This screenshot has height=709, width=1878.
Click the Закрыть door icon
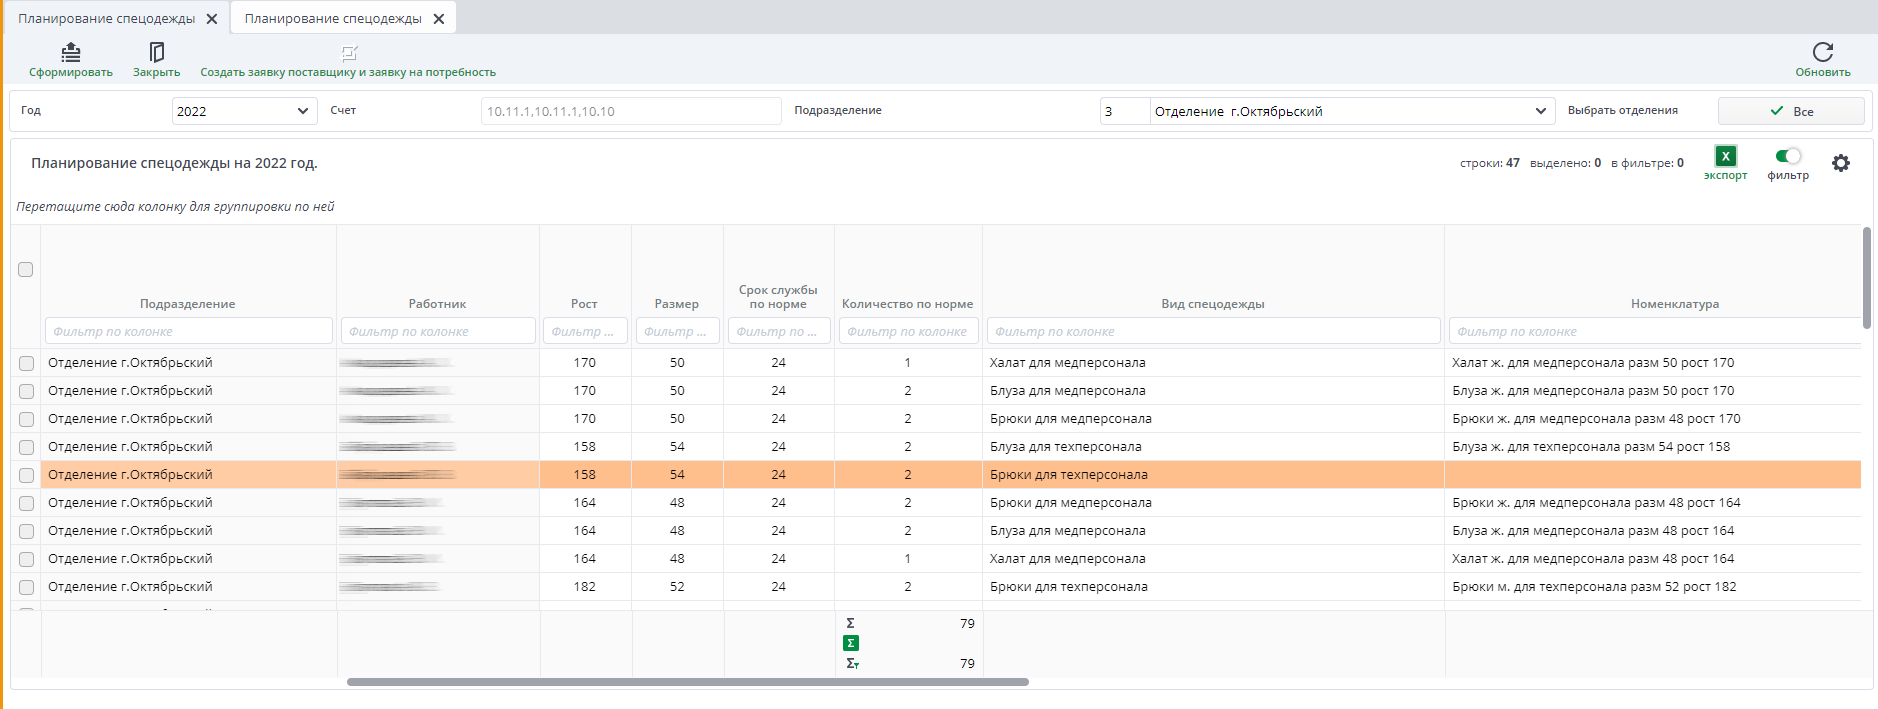point(156,52)
